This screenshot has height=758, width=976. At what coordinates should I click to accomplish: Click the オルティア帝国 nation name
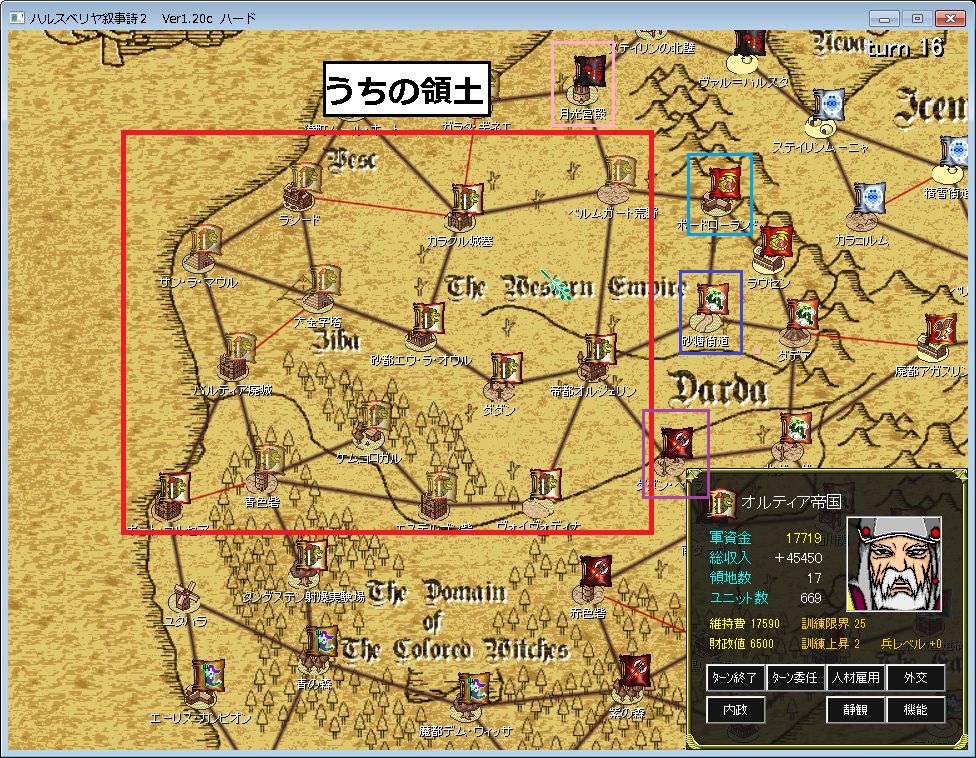[791, 502]
